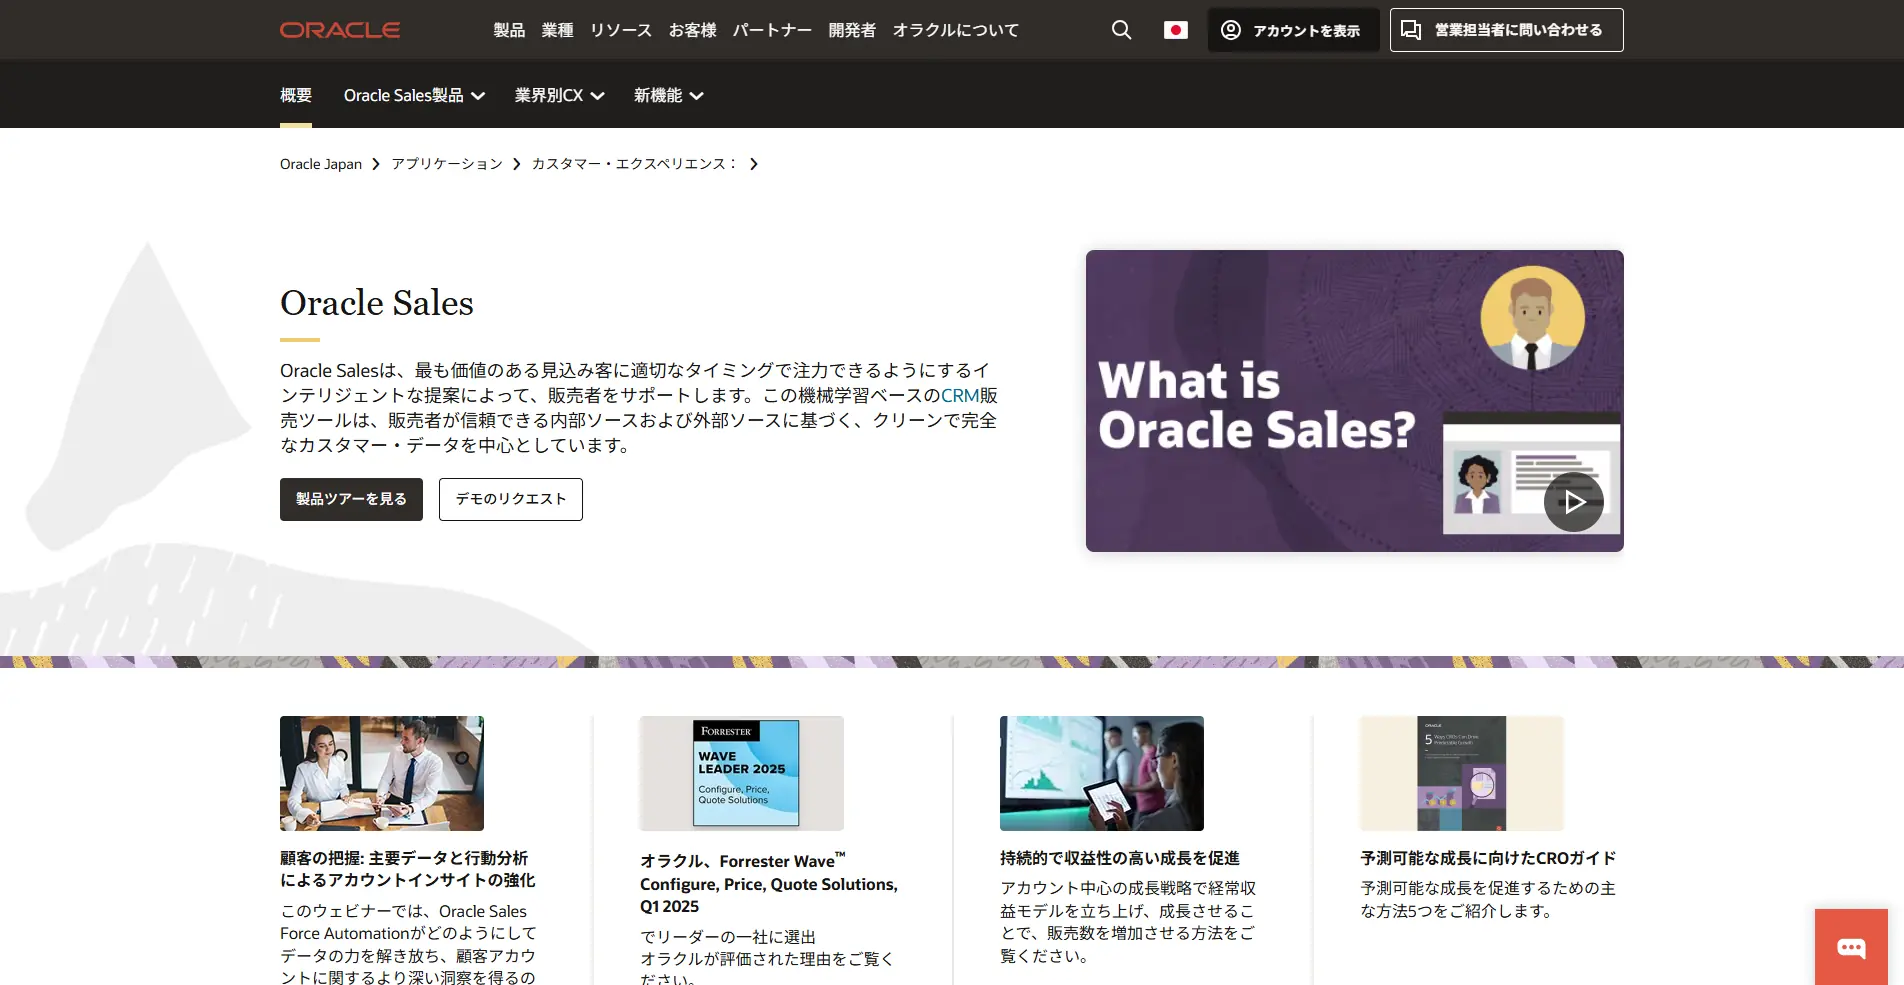Open the red chat widget
The image size is (1904, 985).
click(x=1851, y=947)
